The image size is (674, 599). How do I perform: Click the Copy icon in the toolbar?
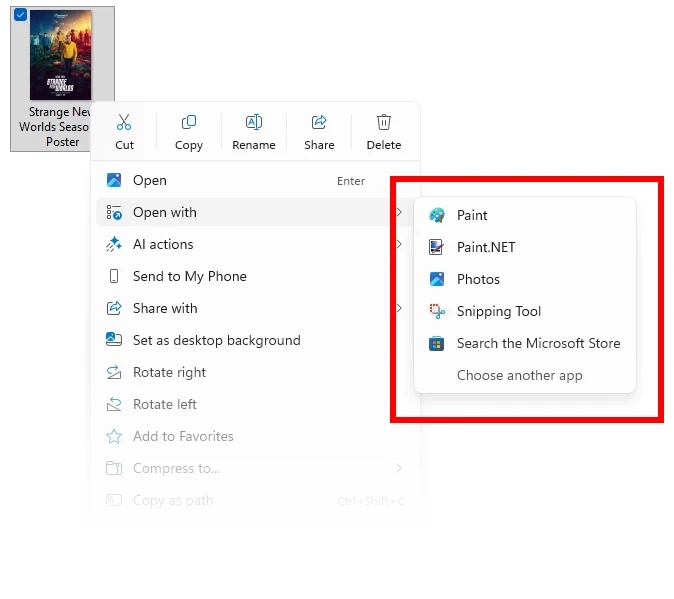coord(189,122)
